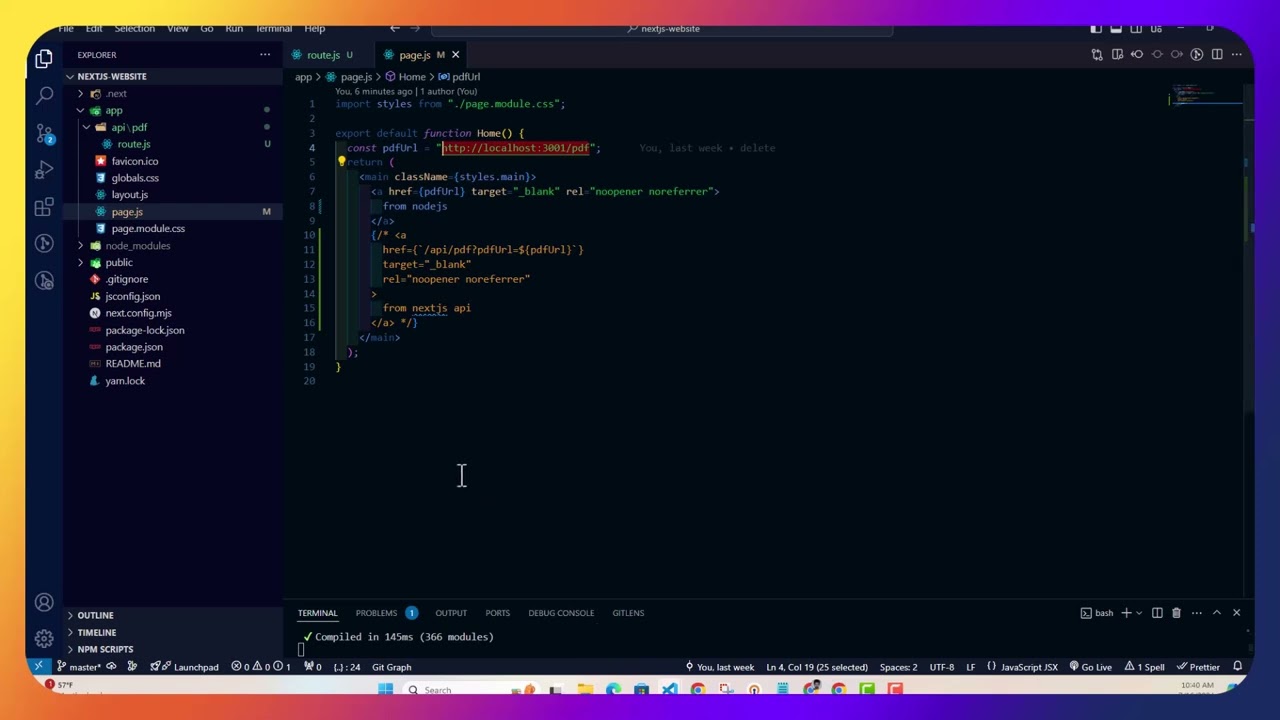Open layout.js in explorer
The width and height of the screenshot is (1280, 720).
tap(129, 195)
